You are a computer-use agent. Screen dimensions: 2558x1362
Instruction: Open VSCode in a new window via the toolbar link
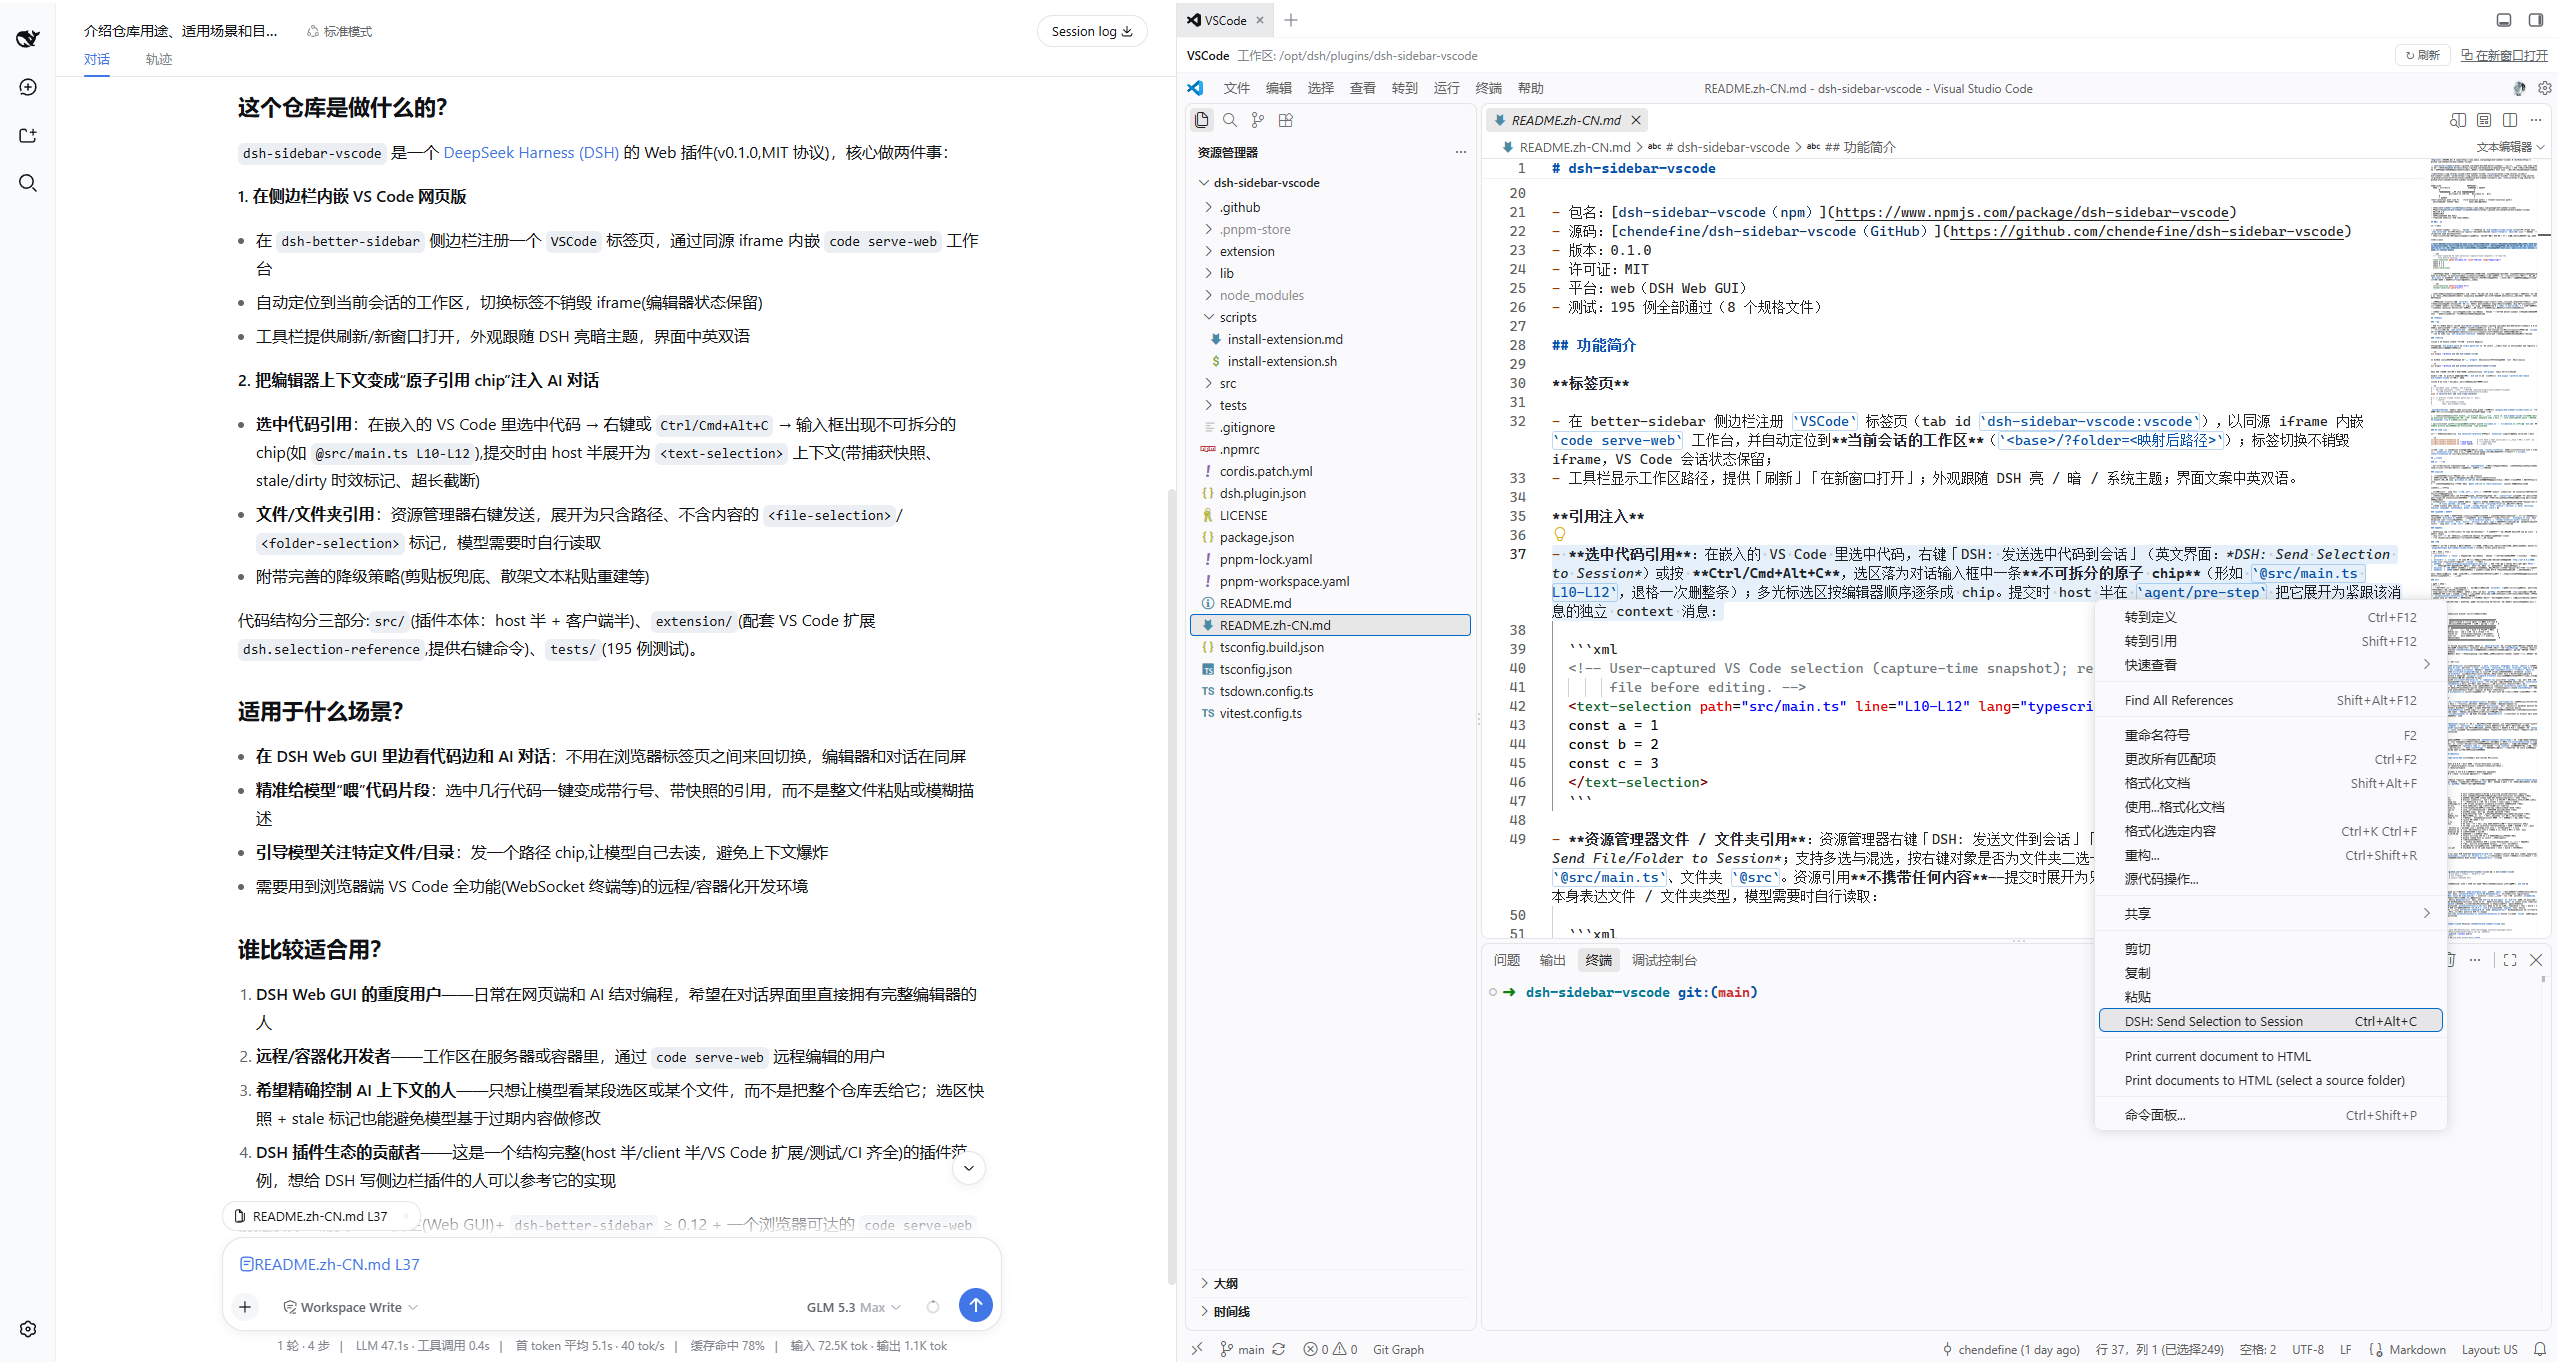tap(2504, 55)
